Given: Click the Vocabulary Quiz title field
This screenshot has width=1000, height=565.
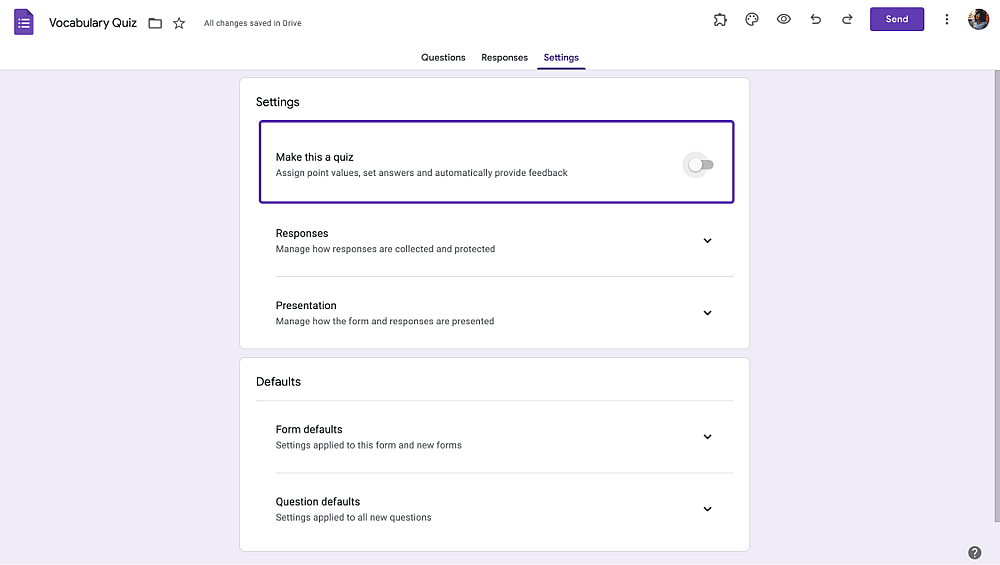Looking at the screenshot, I should click(x=92, y=23).
